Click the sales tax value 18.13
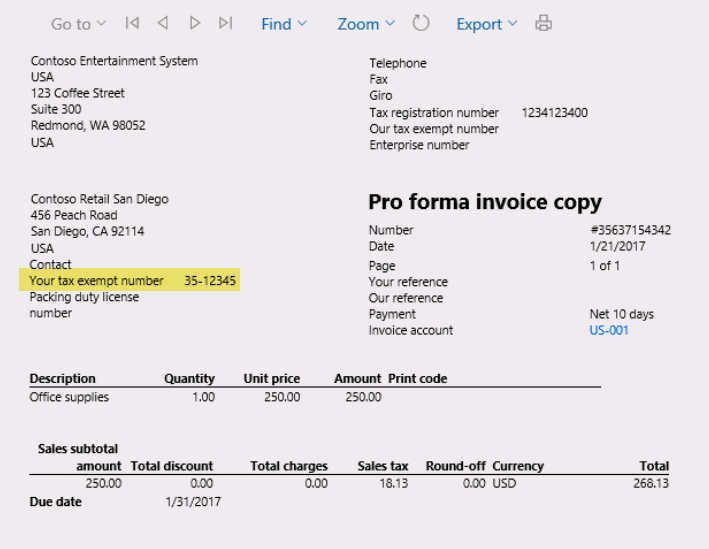This screenshot has height=549, width=709. click(393, 483)
